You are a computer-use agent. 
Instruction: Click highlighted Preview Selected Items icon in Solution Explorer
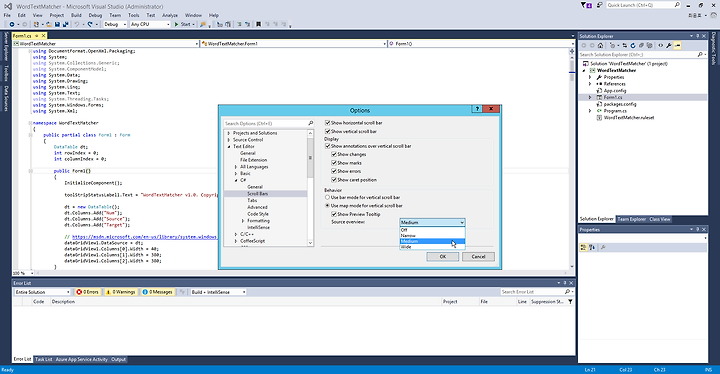678,45
